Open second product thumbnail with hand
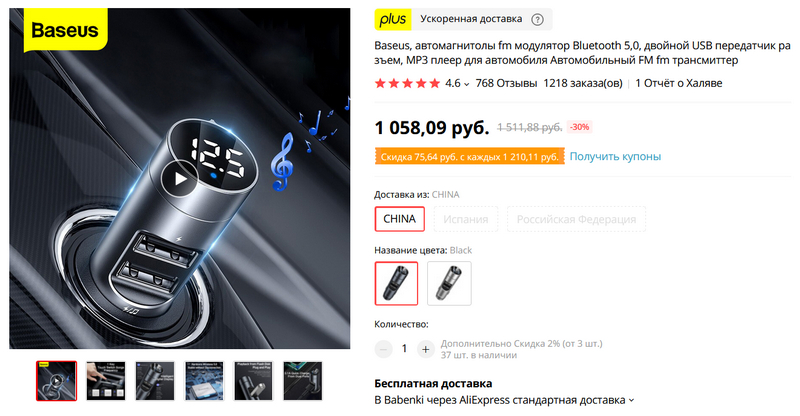The image size is (800, 416). pyautogui.click(x=106, y=381)
